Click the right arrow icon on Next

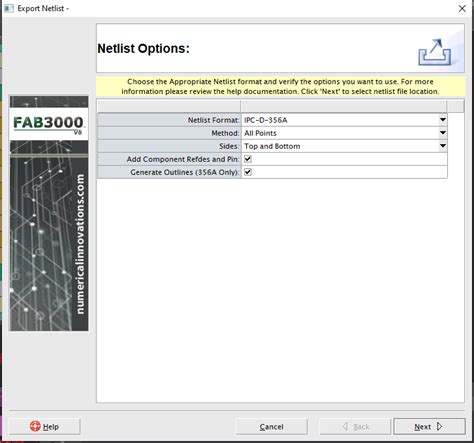click(439, 426)
